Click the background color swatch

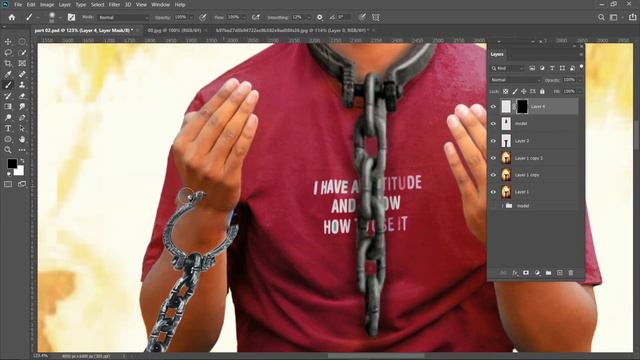(19, 170)
